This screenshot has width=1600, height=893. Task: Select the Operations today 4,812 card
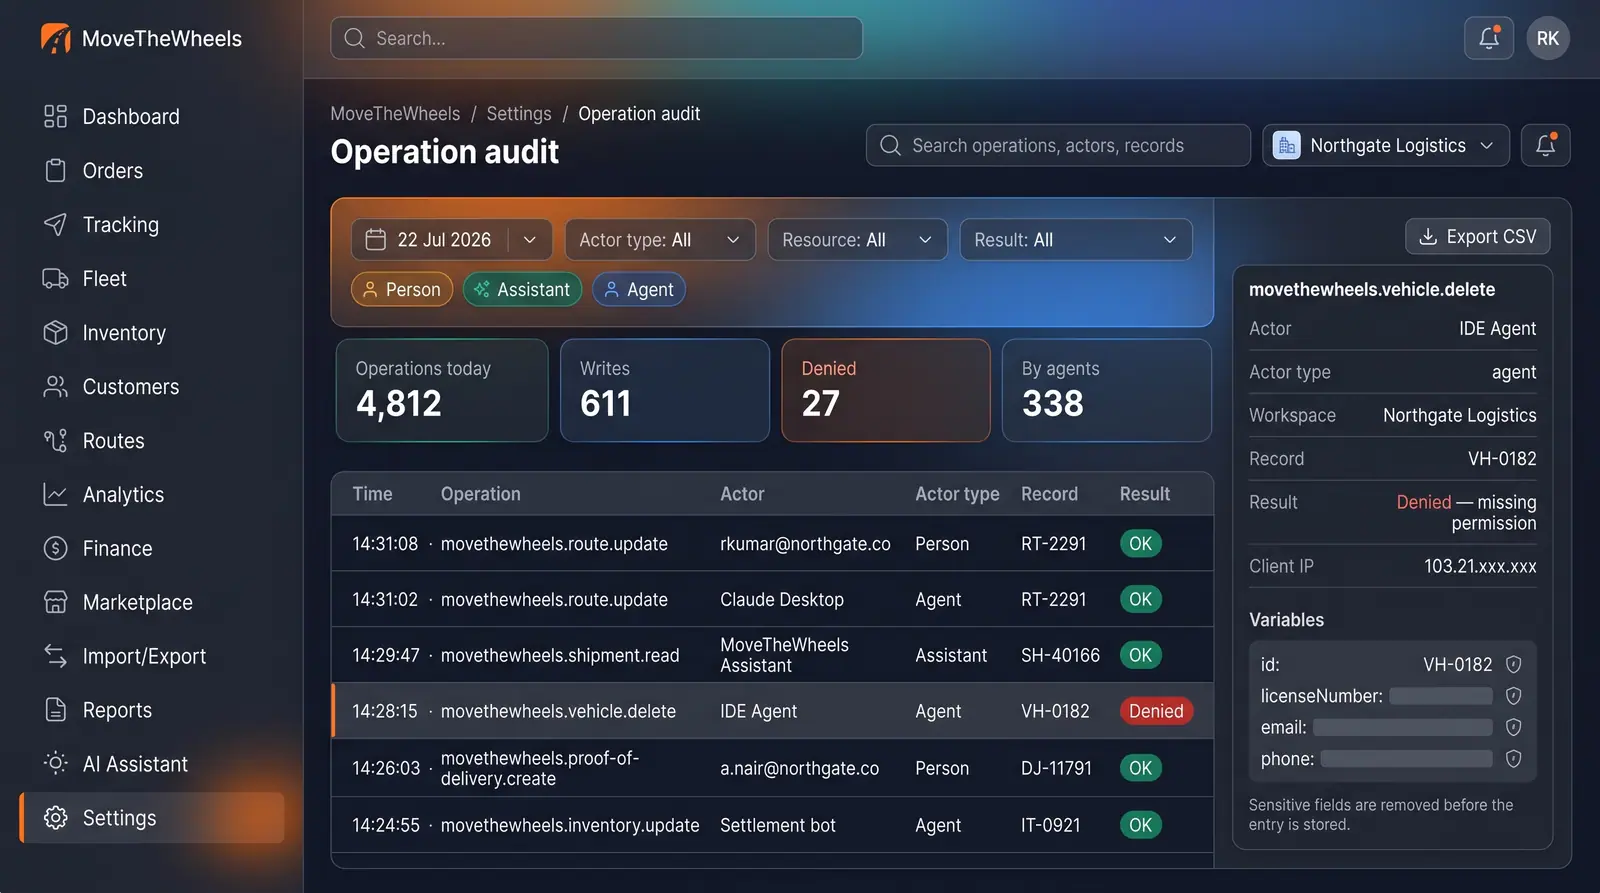442,390
